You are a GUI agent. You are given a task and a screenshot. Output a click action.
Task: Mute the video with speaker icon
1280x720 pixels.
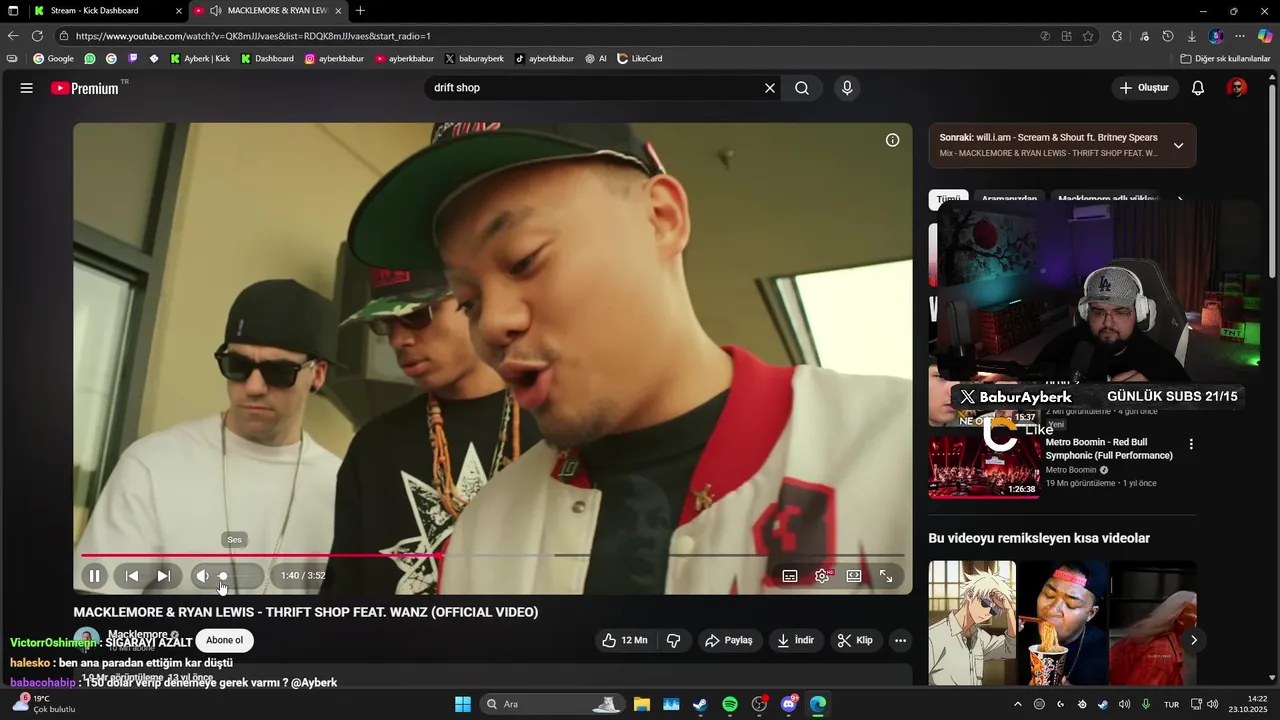pyautogui.click(x=203, y=576)
